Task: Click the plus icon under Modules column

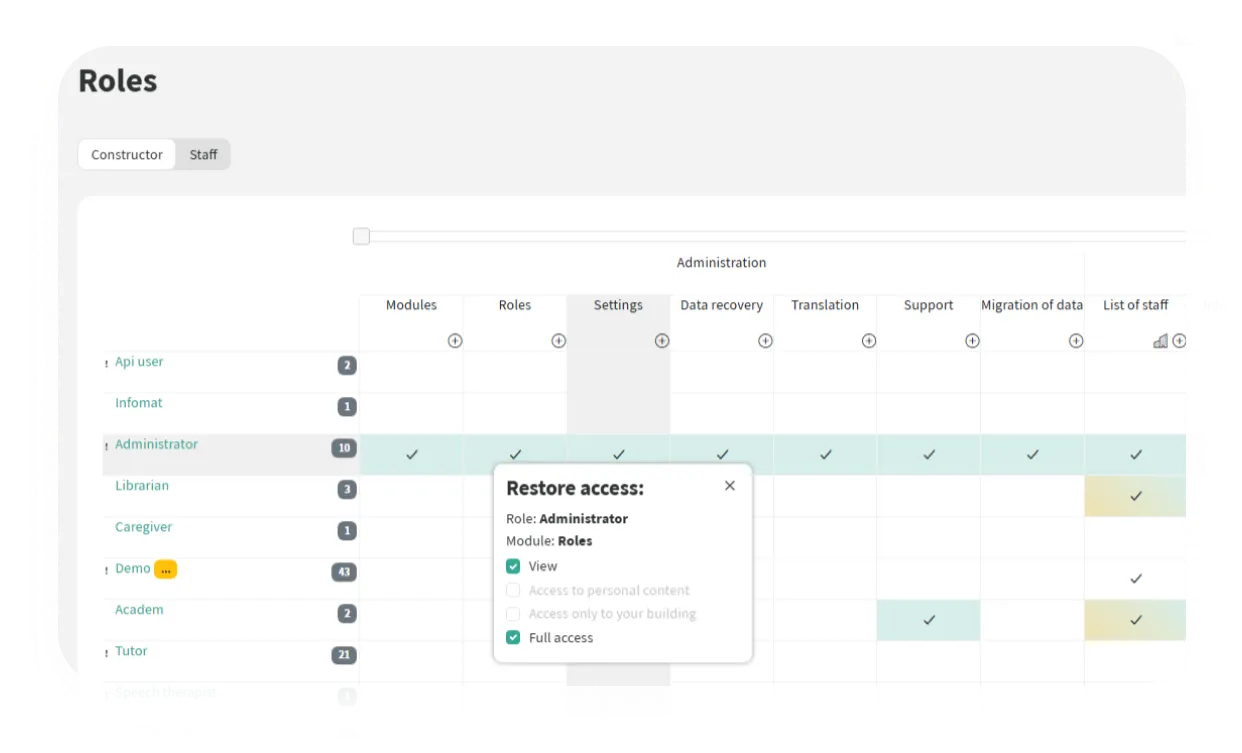Action: coord(455,341)
